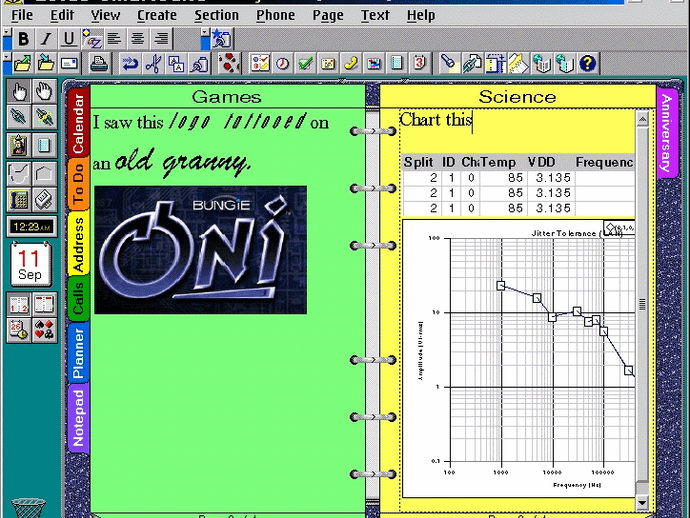The image size is (690, 518).
Task: Open the main icon bar dropdown arrow
Action: coord(6,58)
